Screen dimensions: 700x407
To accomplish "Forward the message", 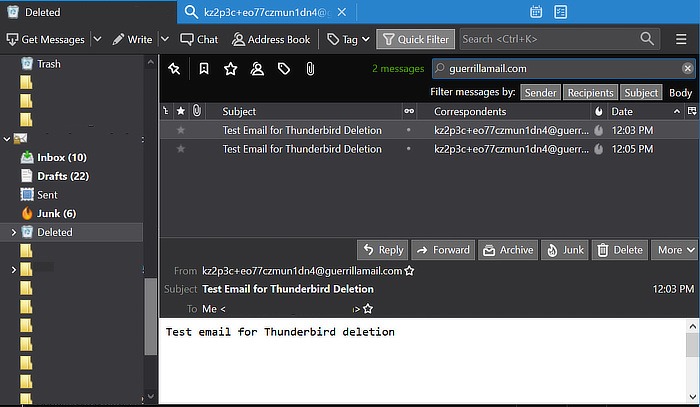I will 443,250.
